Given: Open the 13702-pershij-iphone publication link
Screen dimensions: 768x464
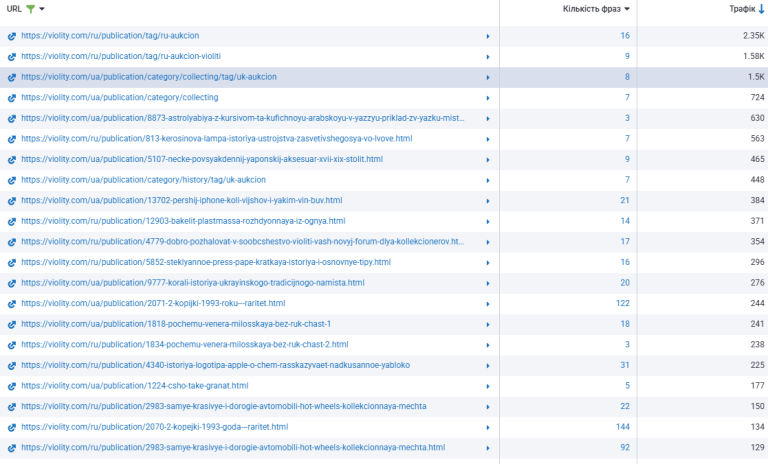Looking at the screenshot, I should tap(182, 200).
